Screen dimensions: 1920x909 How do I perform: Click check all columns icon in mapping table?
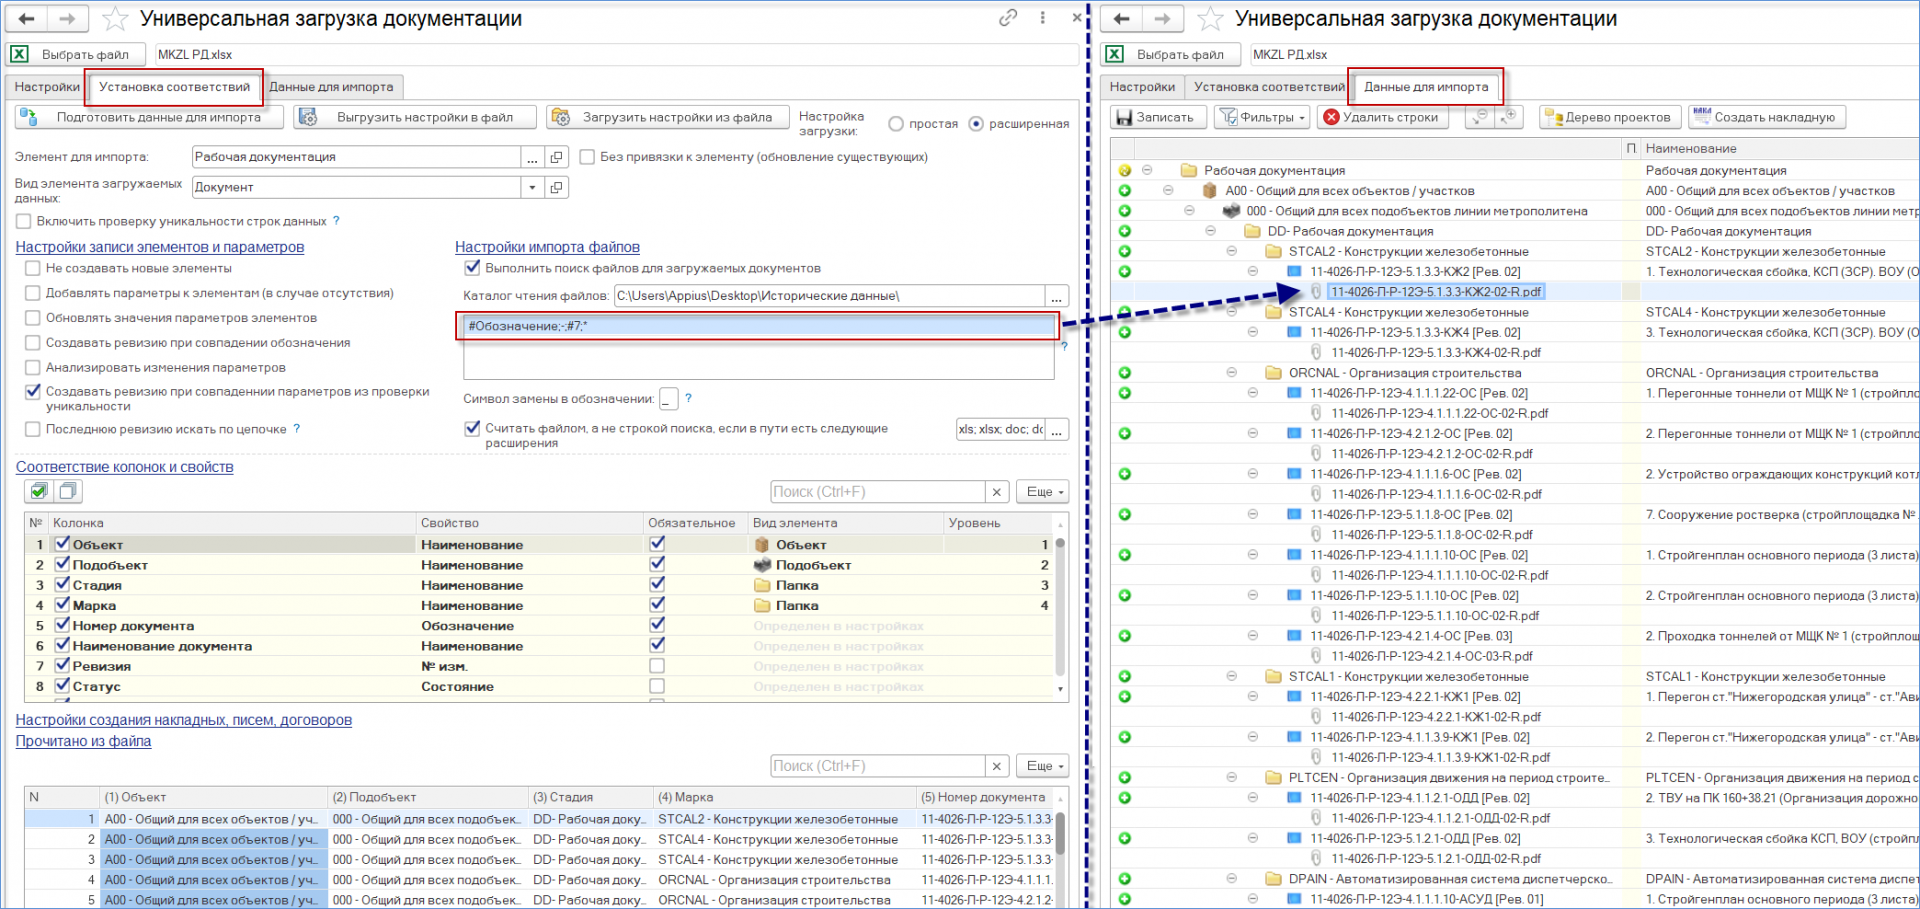coord(39,491)
